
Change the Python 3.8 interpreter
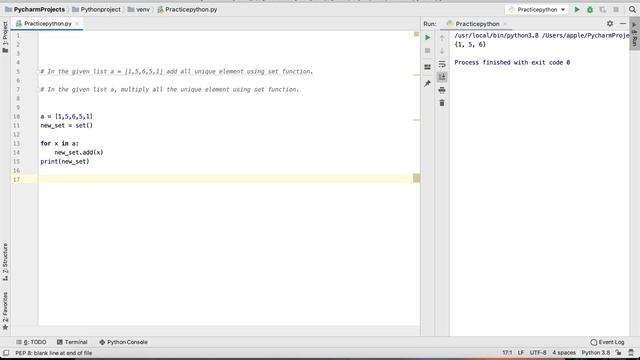click(596, 353)
